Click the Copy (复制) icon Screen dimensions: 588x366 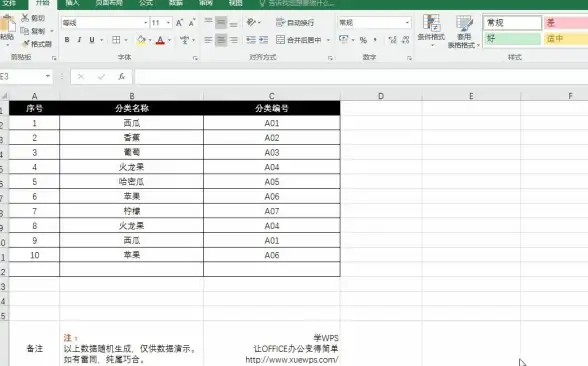[24, 31]
